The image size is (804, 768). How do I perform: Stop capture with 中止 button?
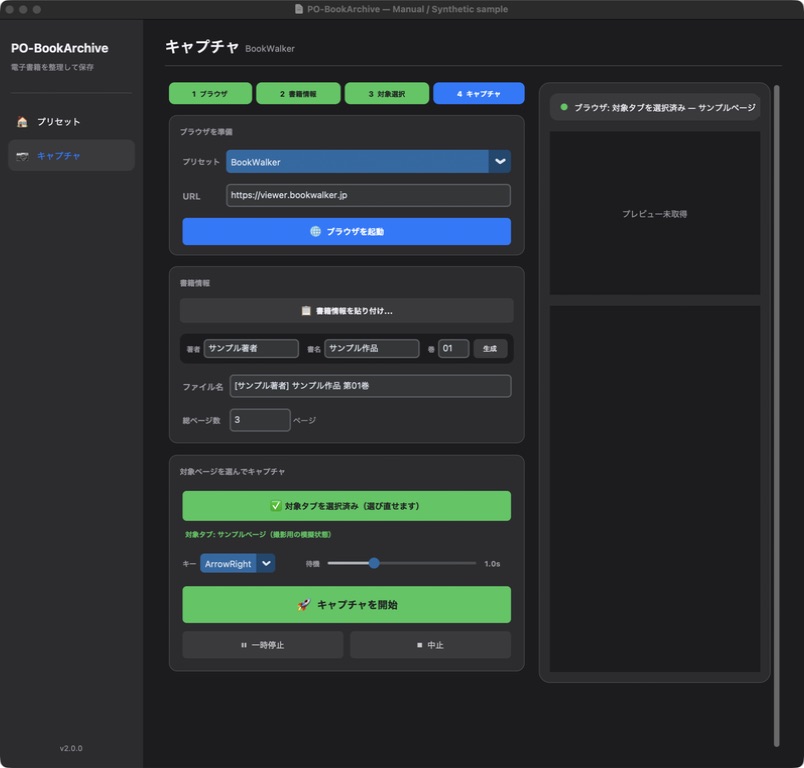[430, 645]
